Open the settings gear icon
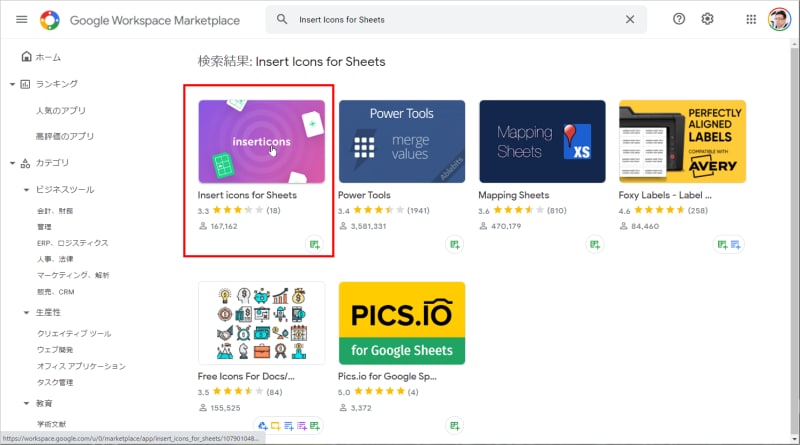The width and height of the screenshot is (800, 445). 708,19
